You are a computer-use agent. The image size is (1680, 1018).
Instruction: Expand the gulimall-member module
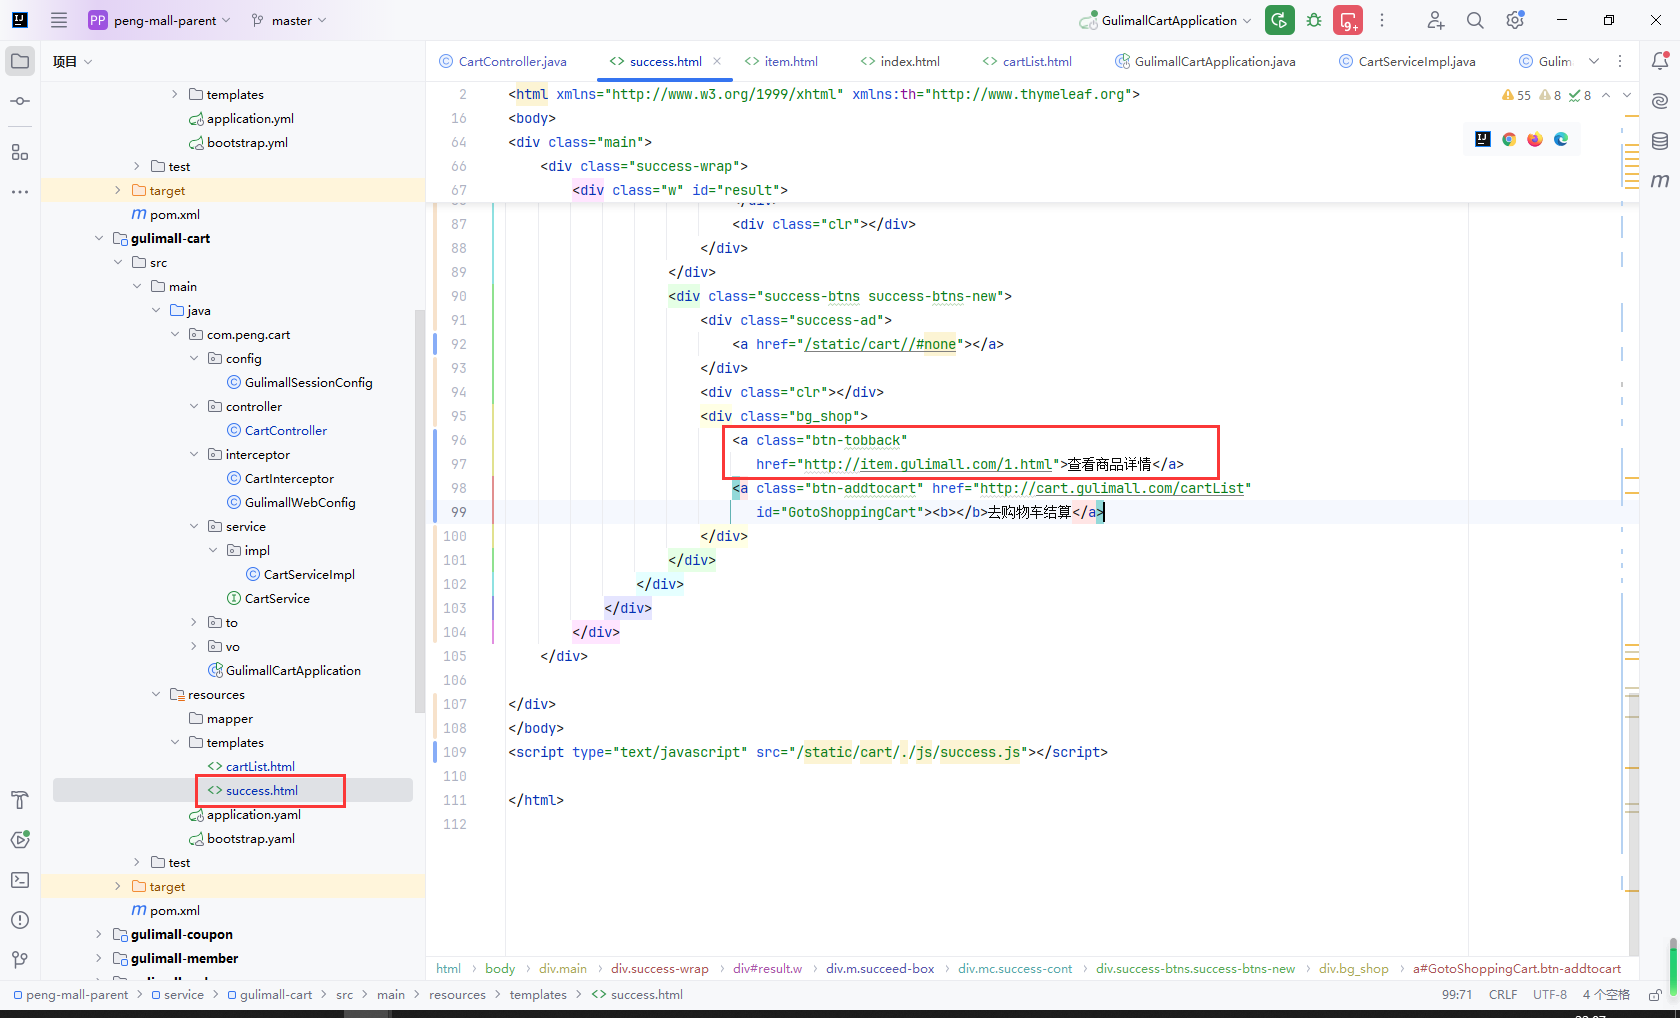pos(99,959)
